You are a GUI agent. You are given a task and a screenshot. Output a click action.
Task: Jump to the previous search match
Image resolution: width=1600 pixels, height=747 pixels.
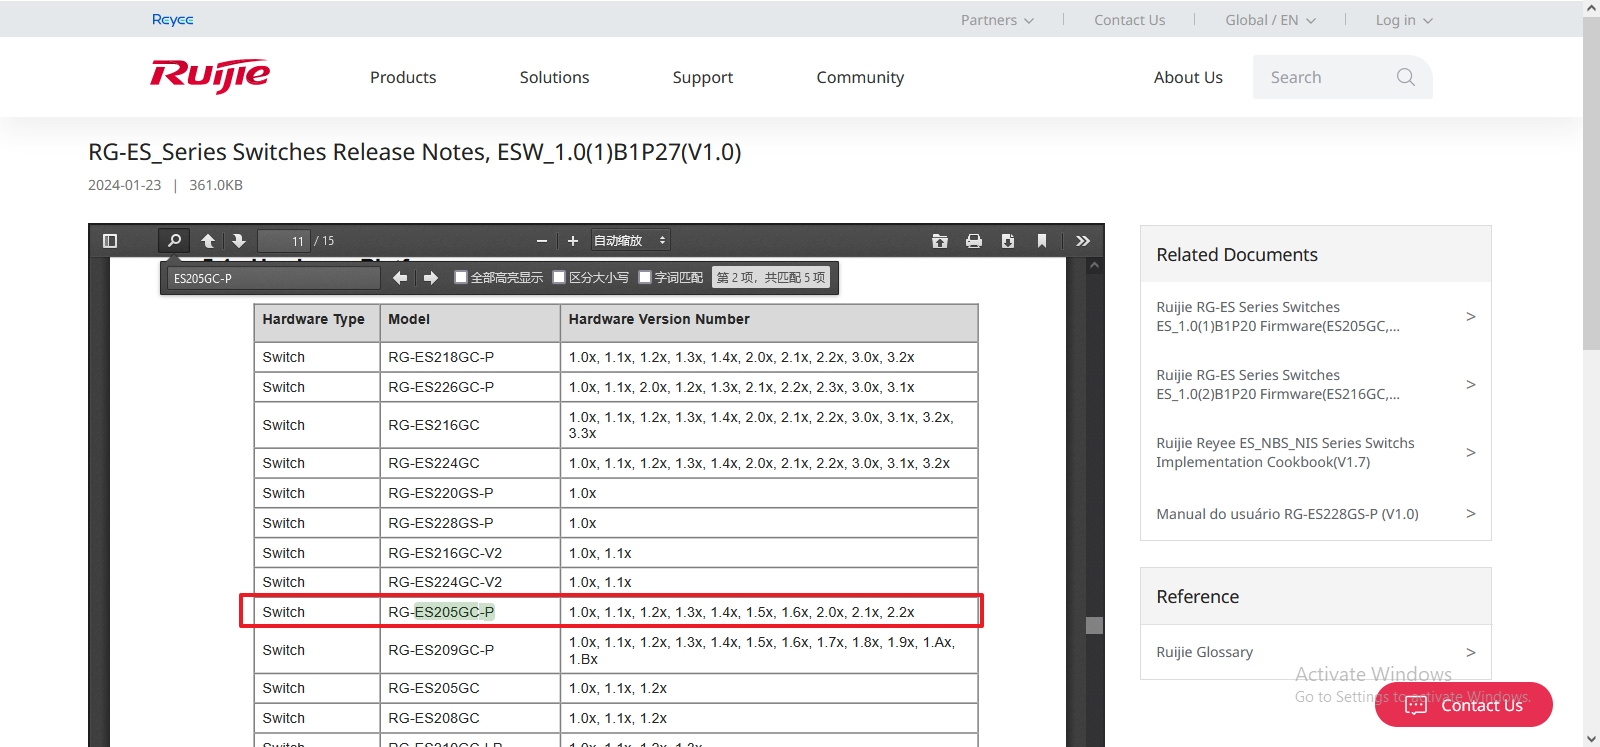point(400,278)
